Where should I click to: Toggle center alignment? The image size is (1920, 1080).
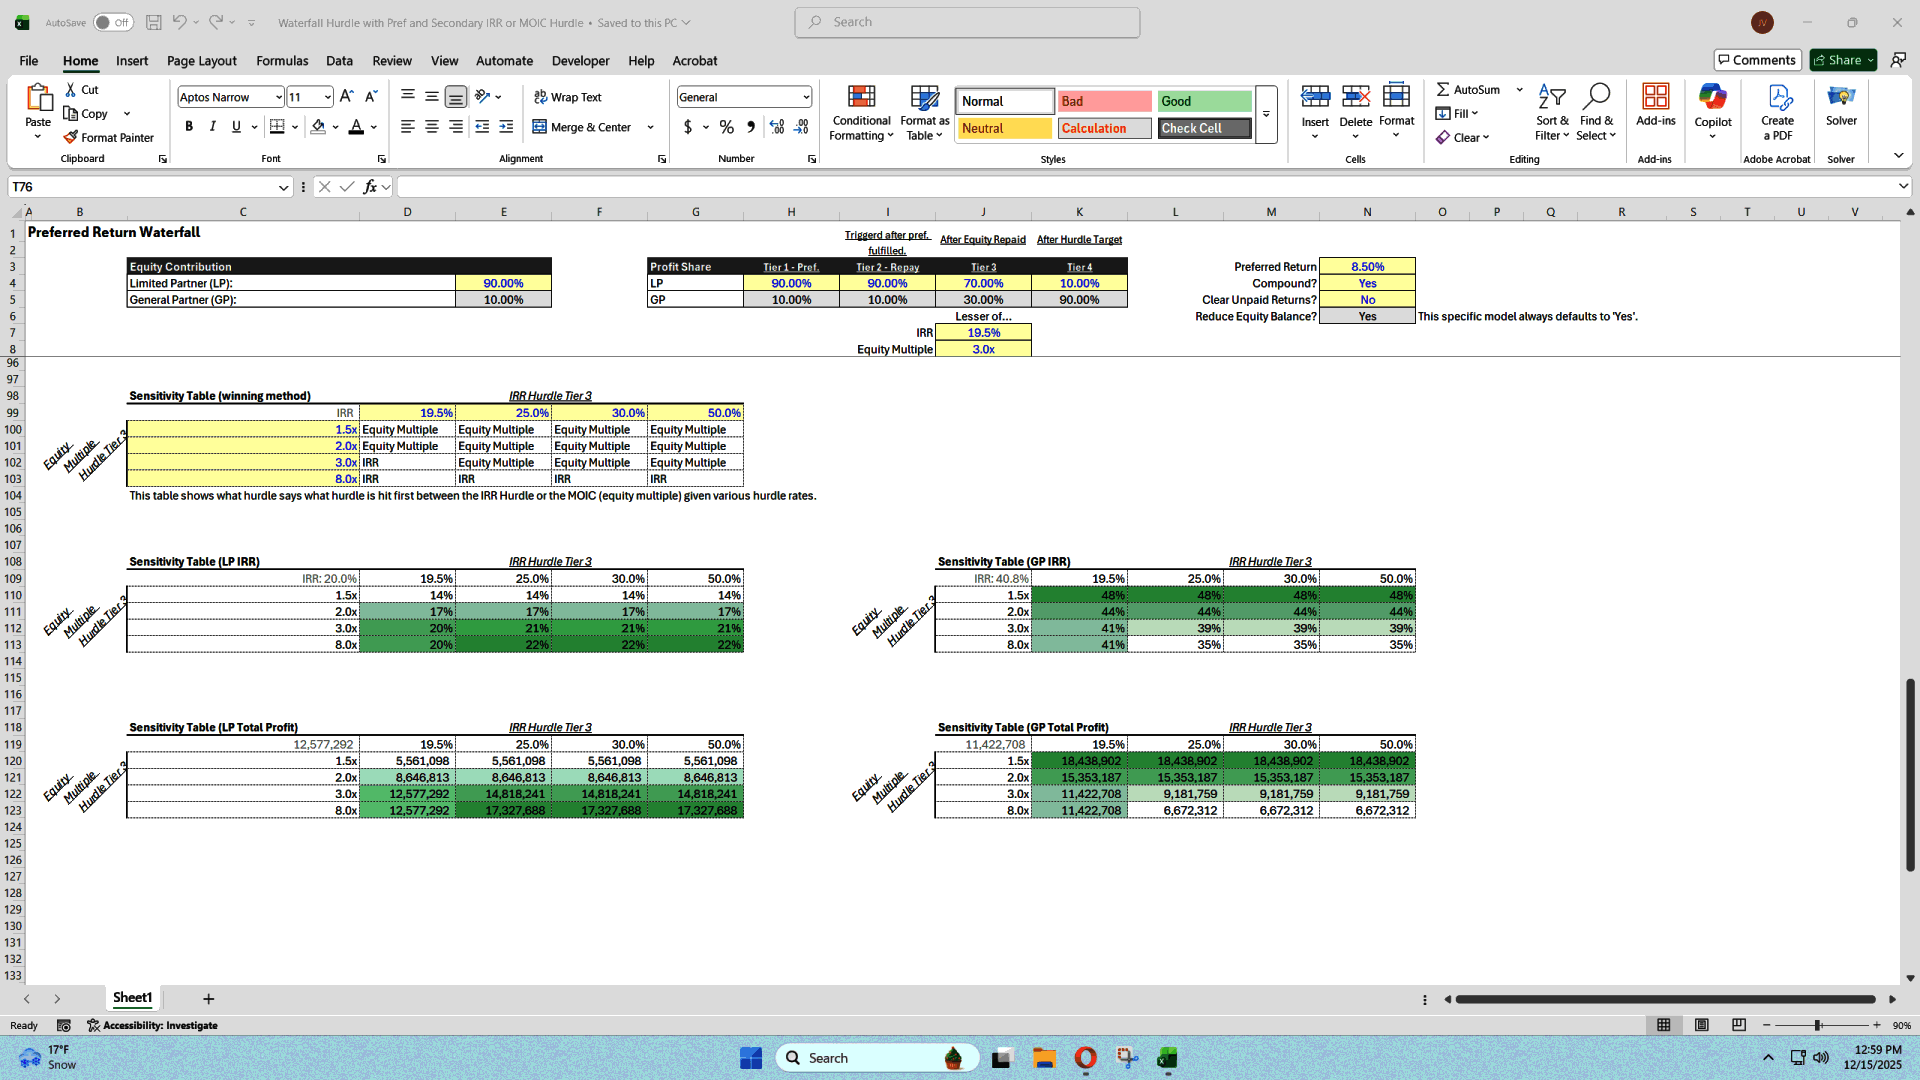pos(431,127)
